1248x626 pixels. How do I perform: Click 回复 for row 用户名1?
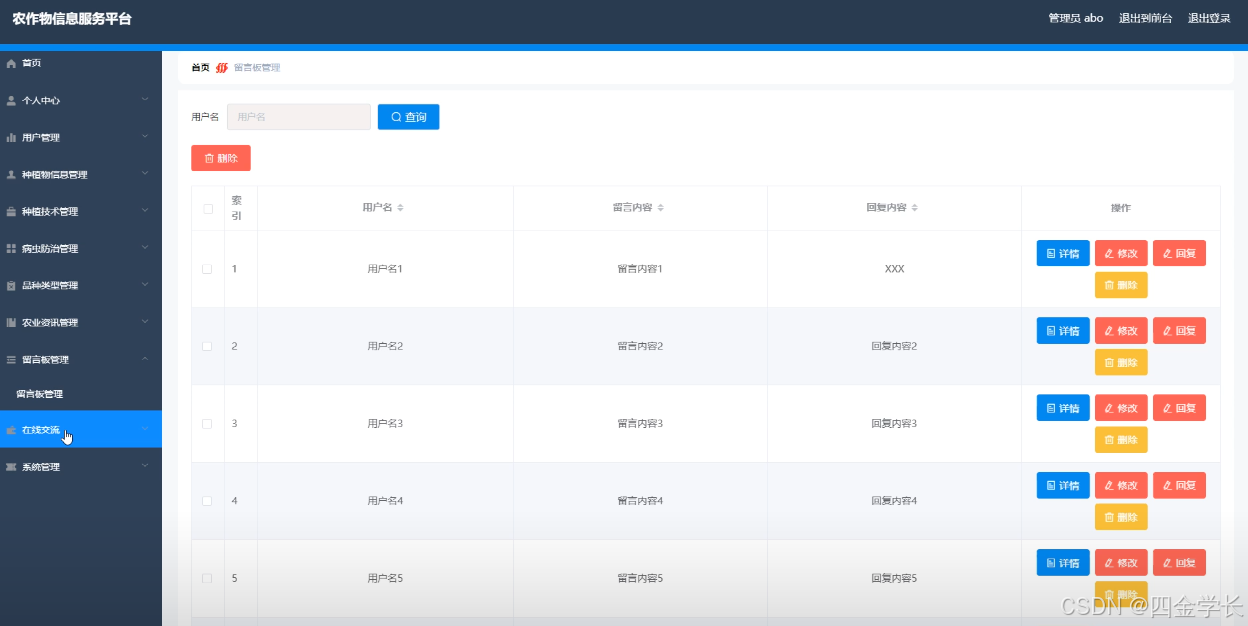click(x=1179, y=253)
